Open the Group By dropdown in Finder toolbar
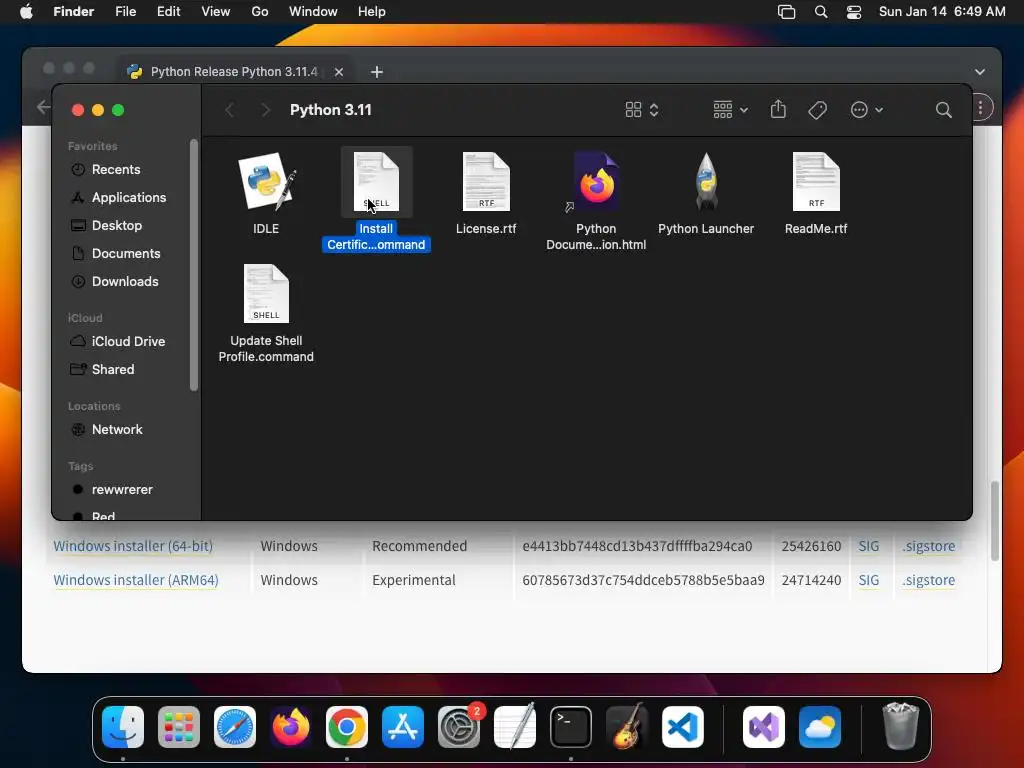The width and height of the screenshot is (1024, 768). coord(730,110)
